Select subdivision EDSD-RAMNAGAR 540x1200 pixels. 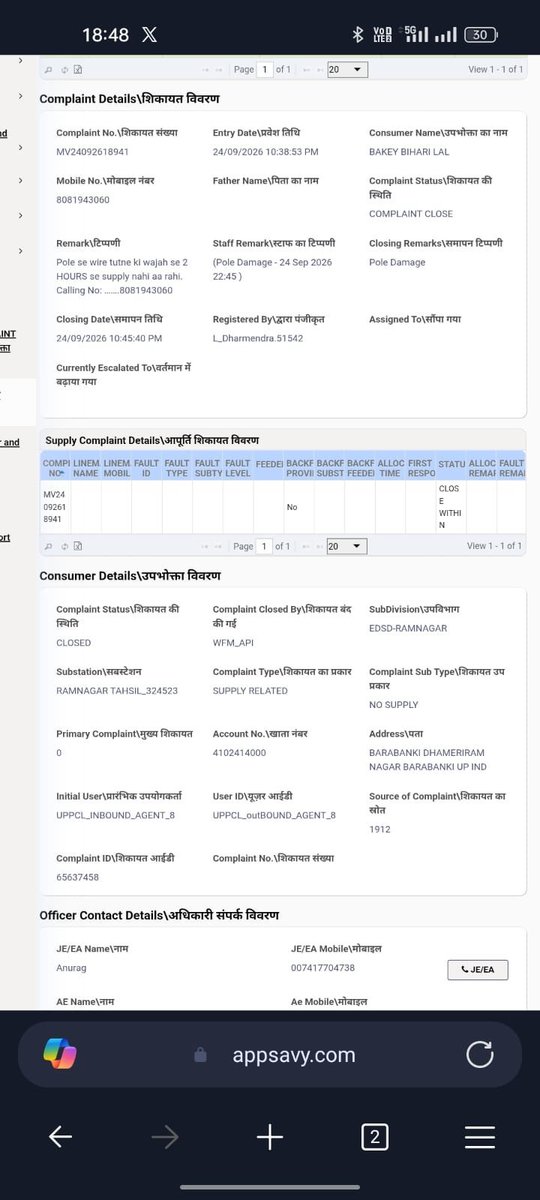pos(408,628)
